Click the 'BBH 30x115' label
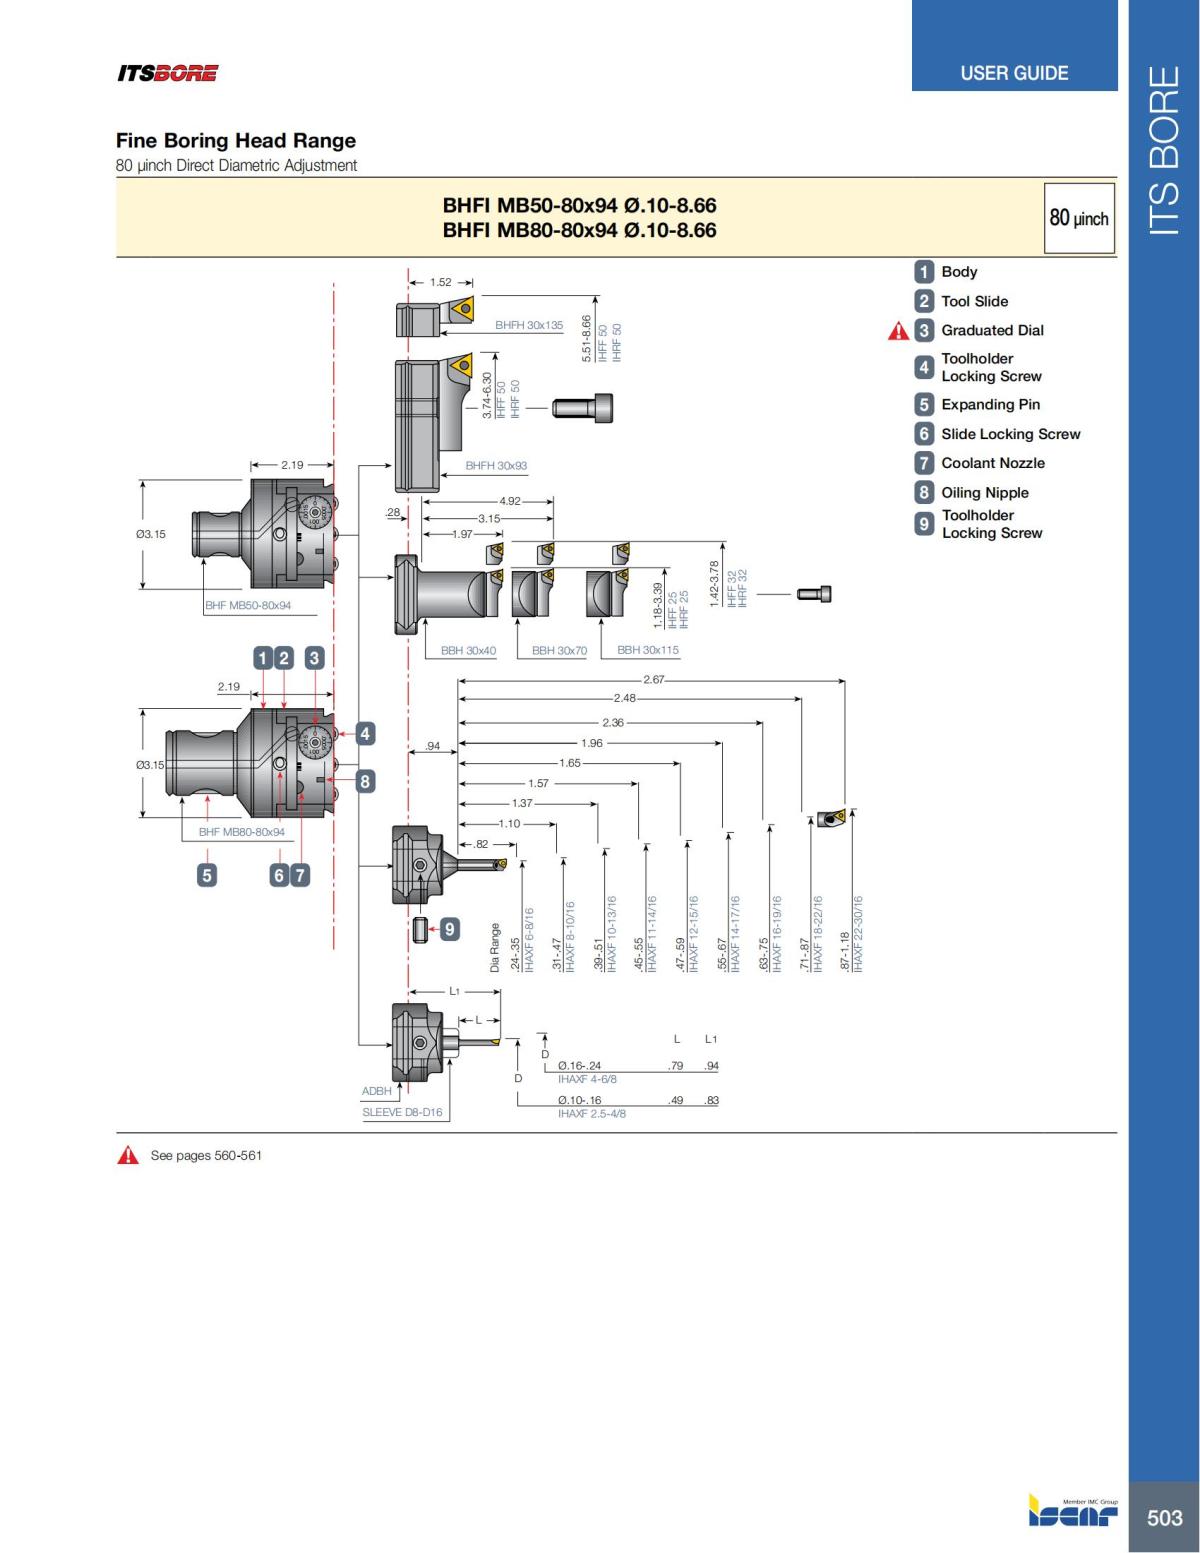The height and width of the screenshot is (1553, 1200). click(x=648, y=650)
